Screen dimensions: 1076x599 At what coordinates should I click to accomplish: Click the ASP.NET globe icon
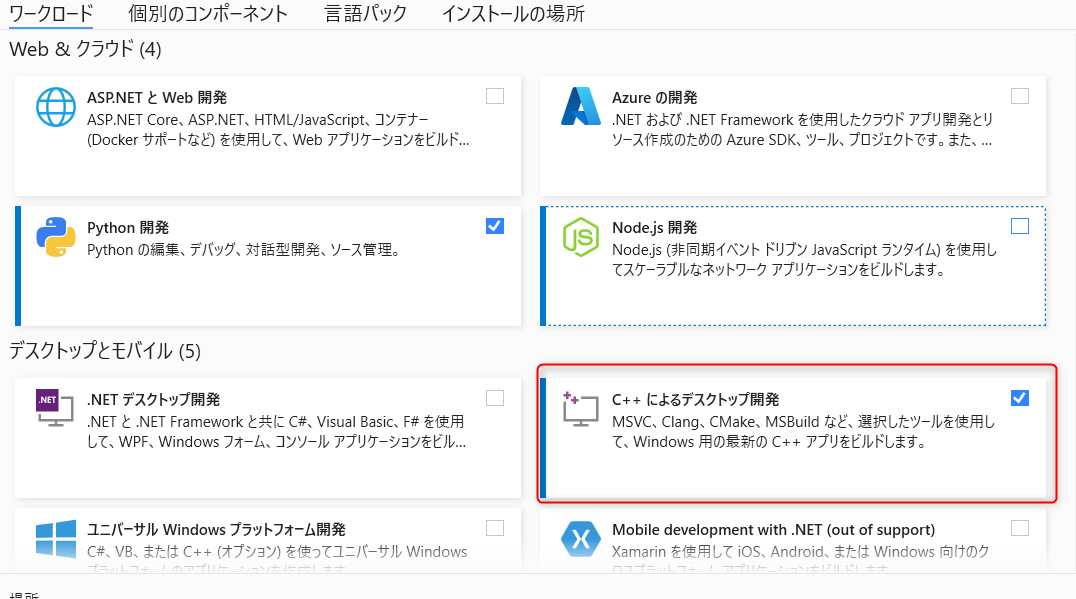coord(56,107)
